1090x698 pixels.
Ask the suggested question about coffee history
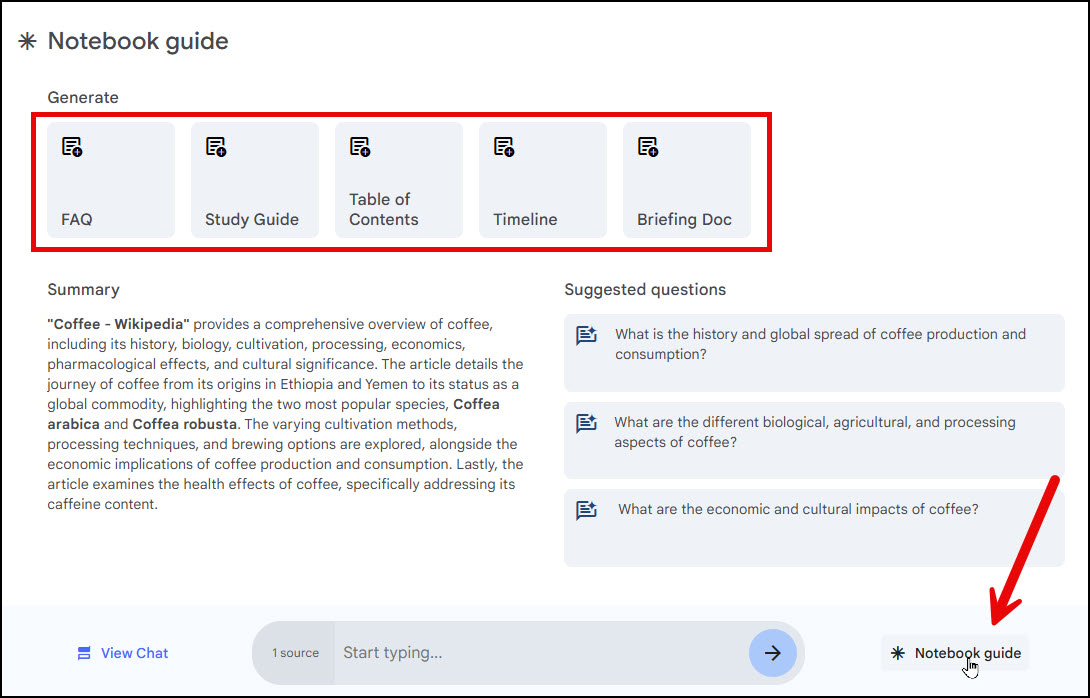tap(813, 344)
